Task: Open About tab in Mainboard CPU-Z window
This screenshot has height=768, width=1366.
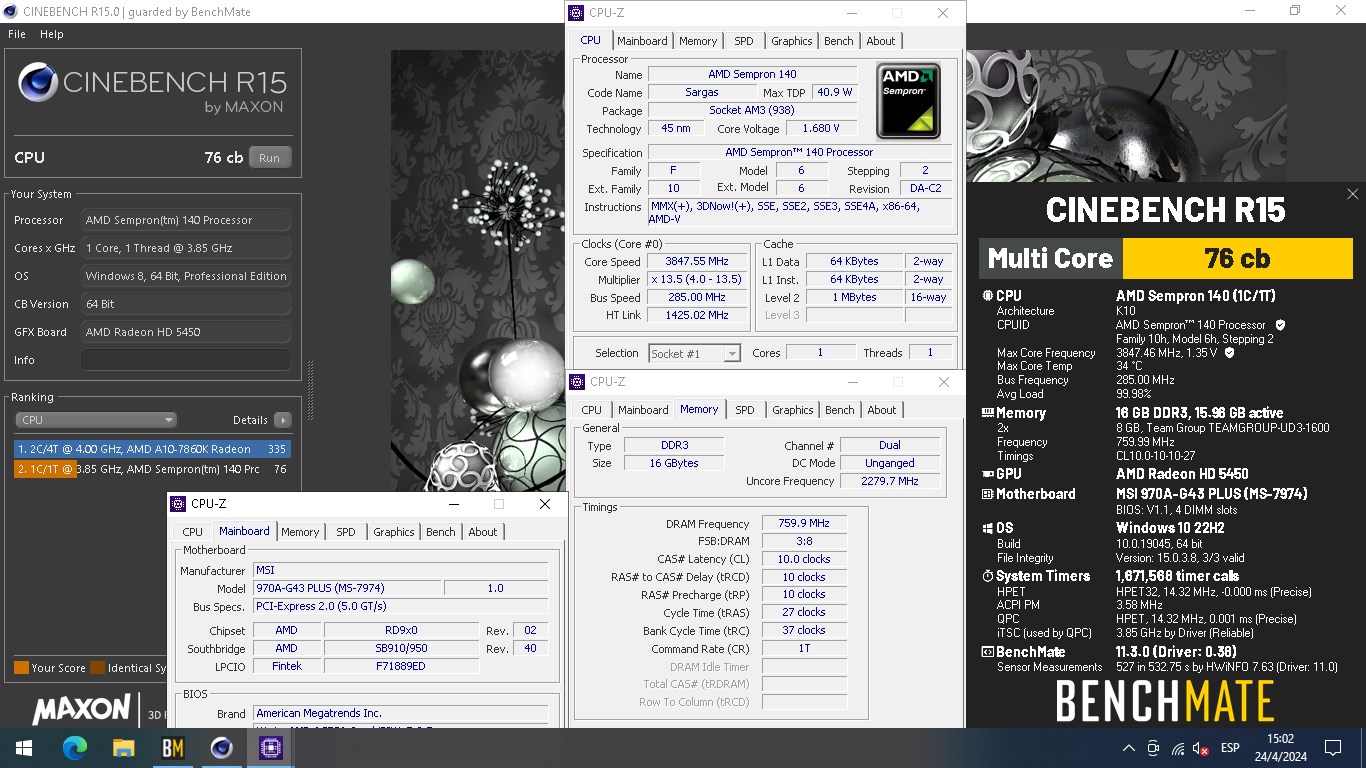Action: (483, 532)
